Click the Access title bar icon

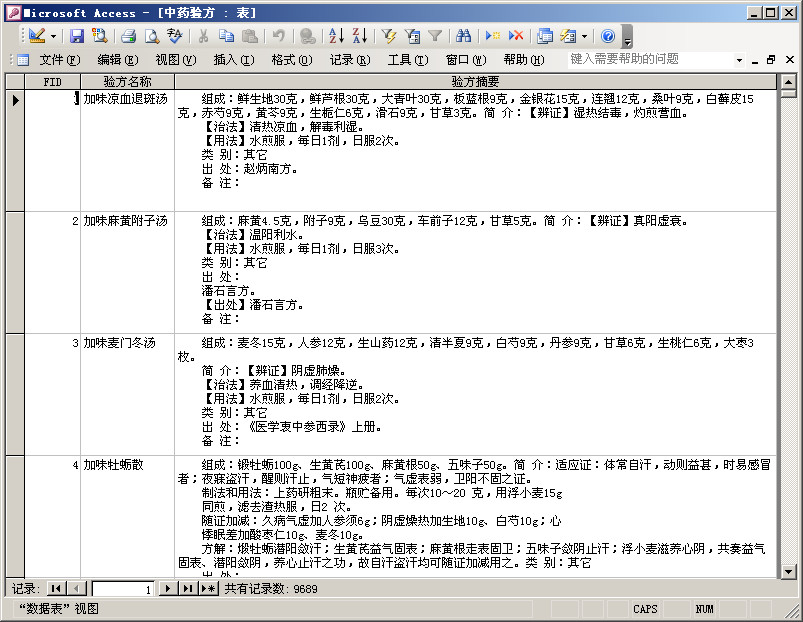point(14,13)
